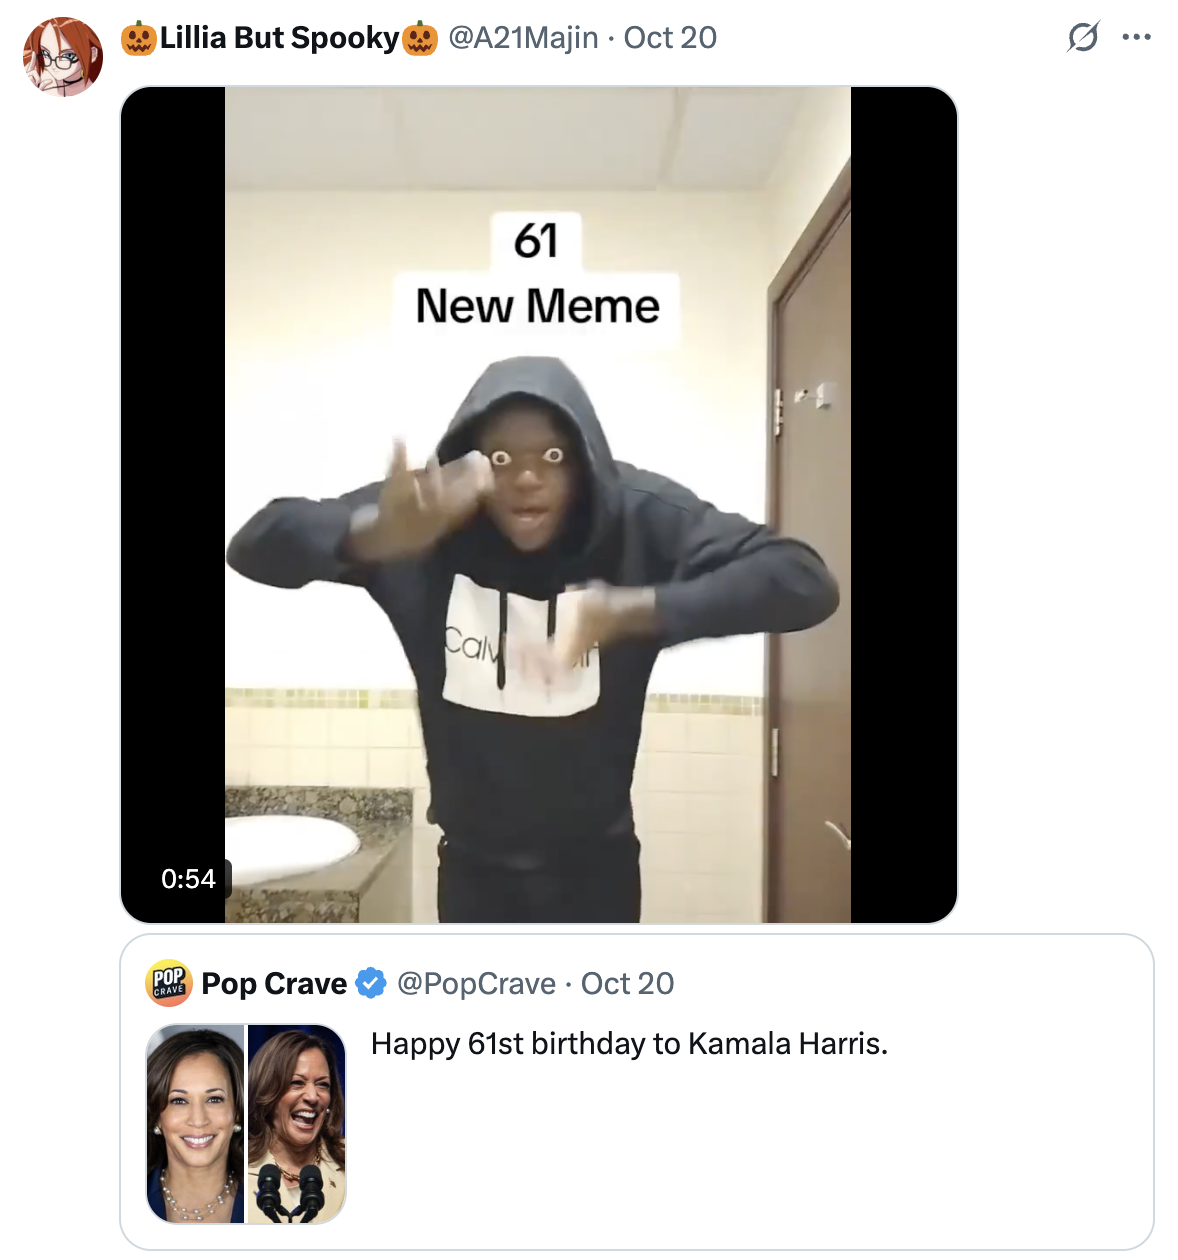Click the pumpkin emoji before Lillia's name
This screenshot has height=1260, width=1178.
139,39
